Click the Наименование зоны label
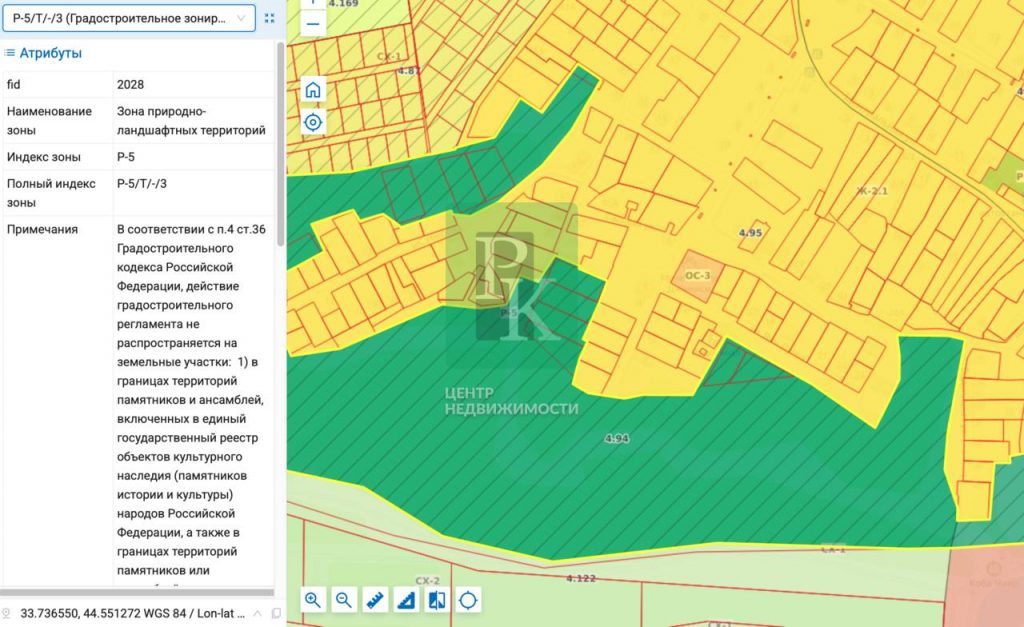This screenshot has width=1024, height=627. click(x=49, y=121)
